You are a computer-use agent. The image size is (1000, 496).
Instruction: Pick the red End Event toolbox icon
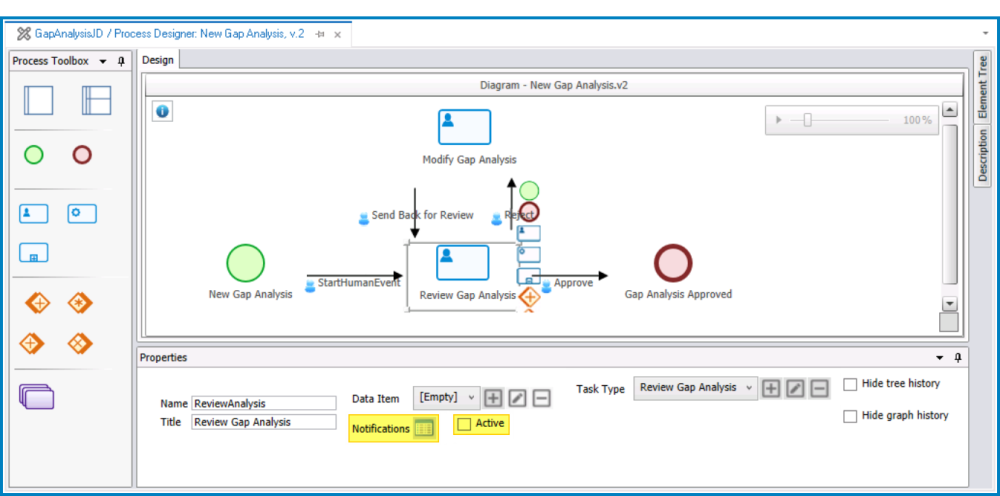tap(82, 155)
